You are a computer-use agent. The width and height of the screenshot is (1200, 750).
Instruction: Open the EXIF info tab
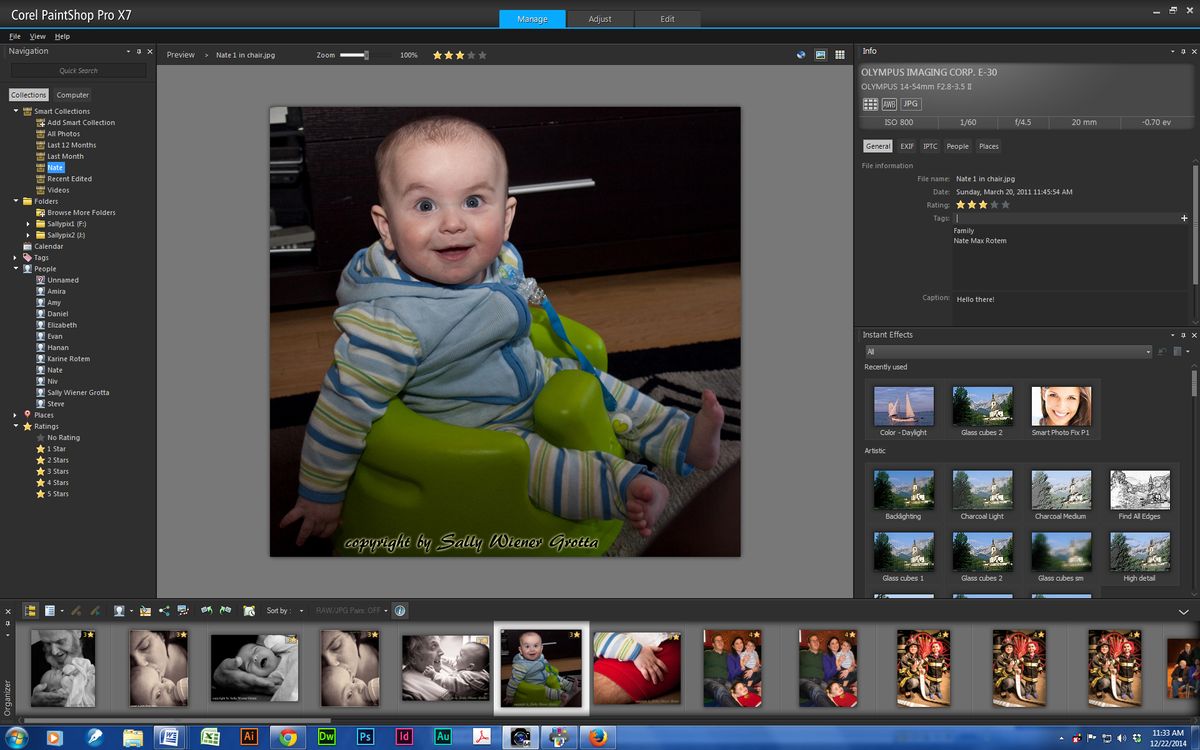[907, 146]
